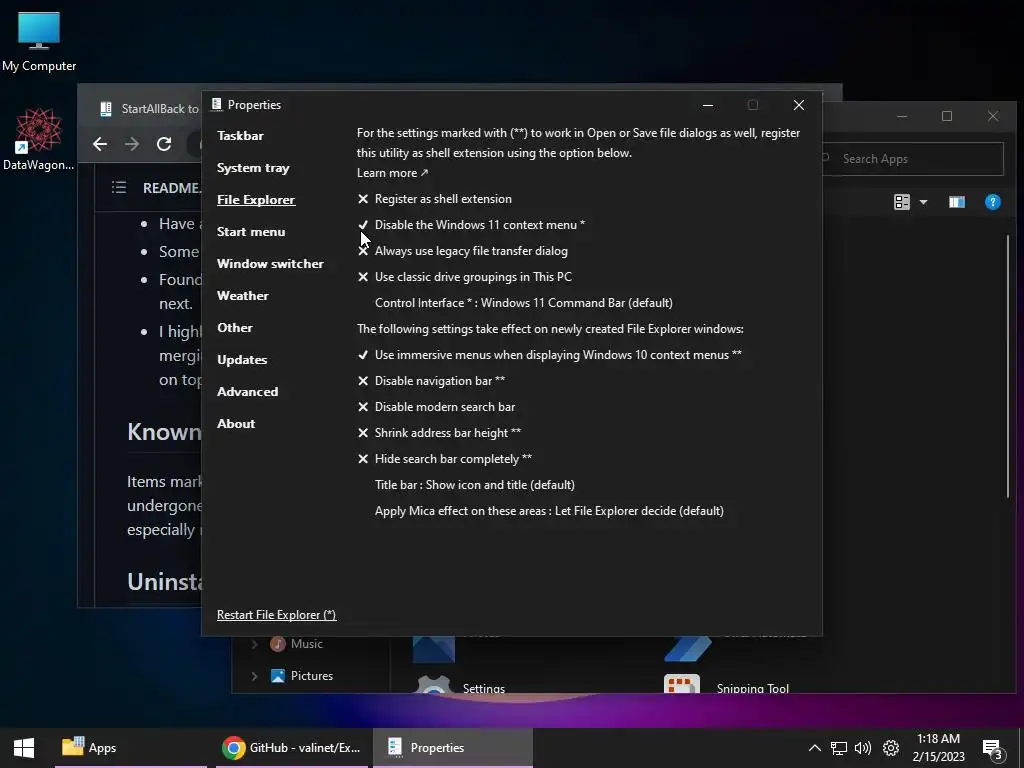Reload the page in the Chrome window
This screenshot has height=768, width=1024.
pos(164,144)
